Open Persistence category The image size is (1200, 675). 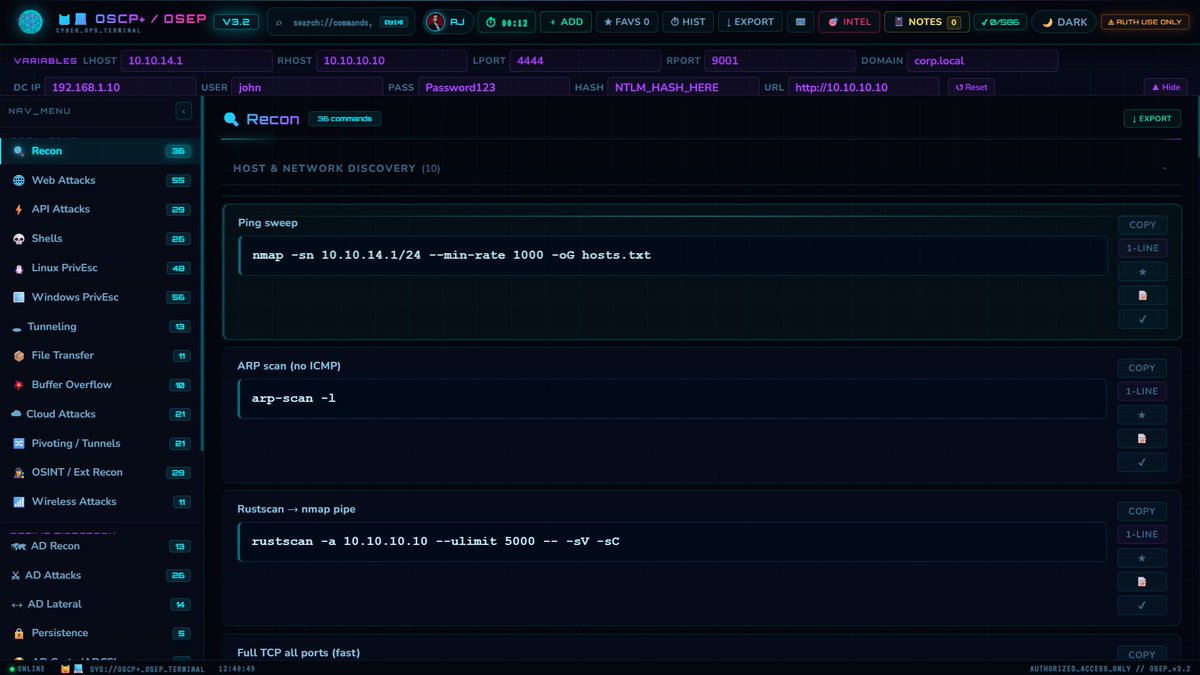[100, 633]
